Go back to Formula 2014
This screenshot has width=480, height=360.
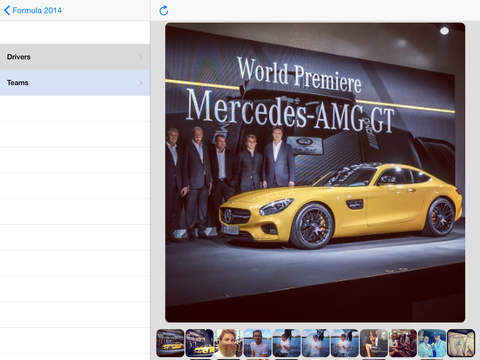click(x=33, y=10)
